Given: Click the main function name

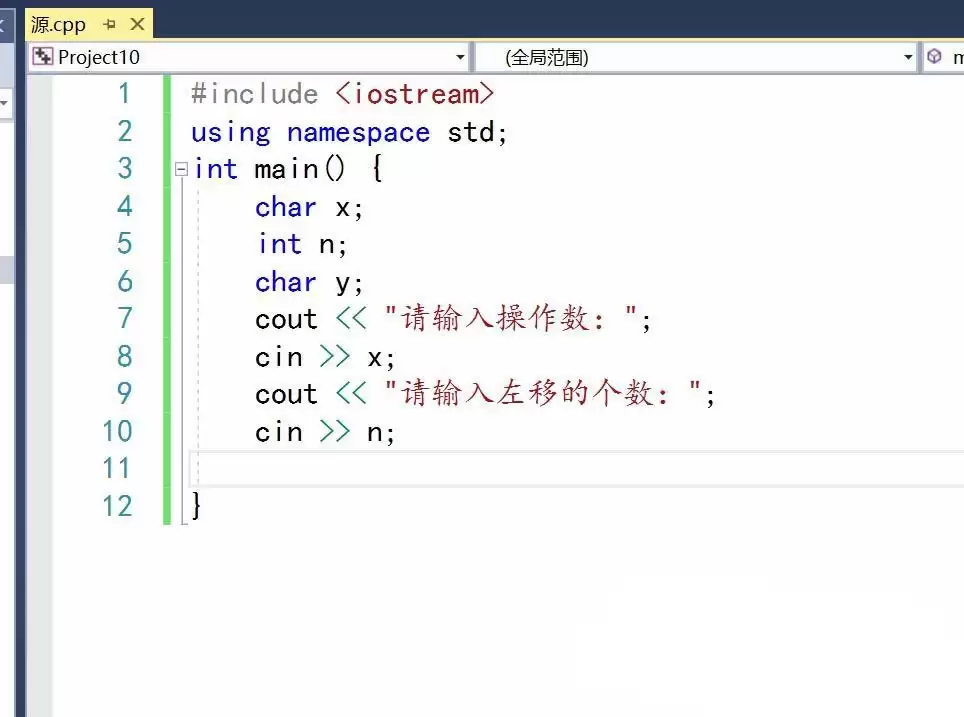Looking at the screenshot, I should click(285, 169).
